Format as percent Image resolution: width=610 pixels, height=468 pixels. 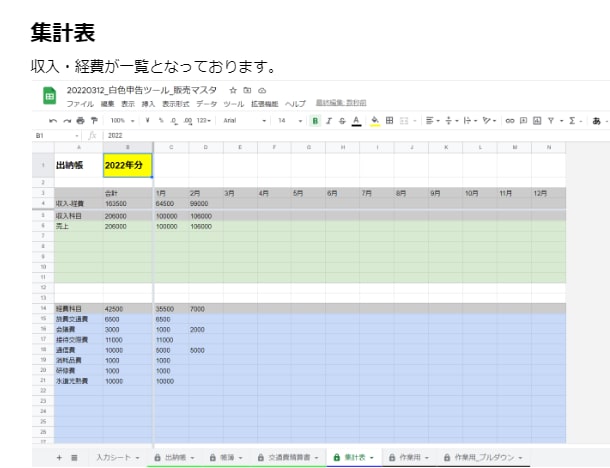(161, 121)
